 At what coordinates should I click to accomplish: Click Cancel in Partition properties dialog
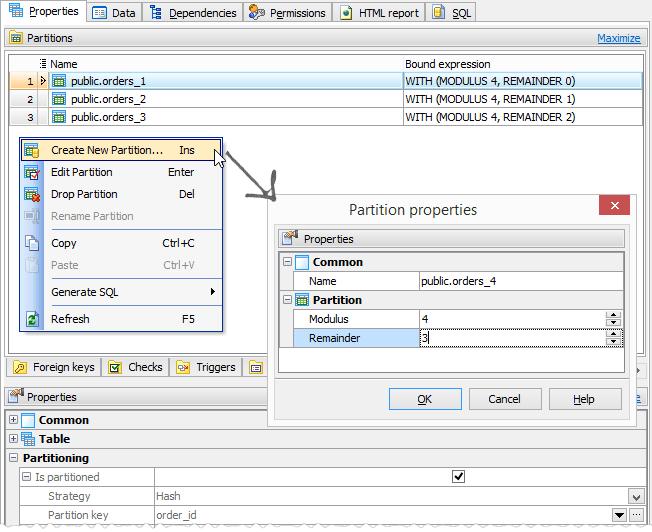tap(505, 399)
